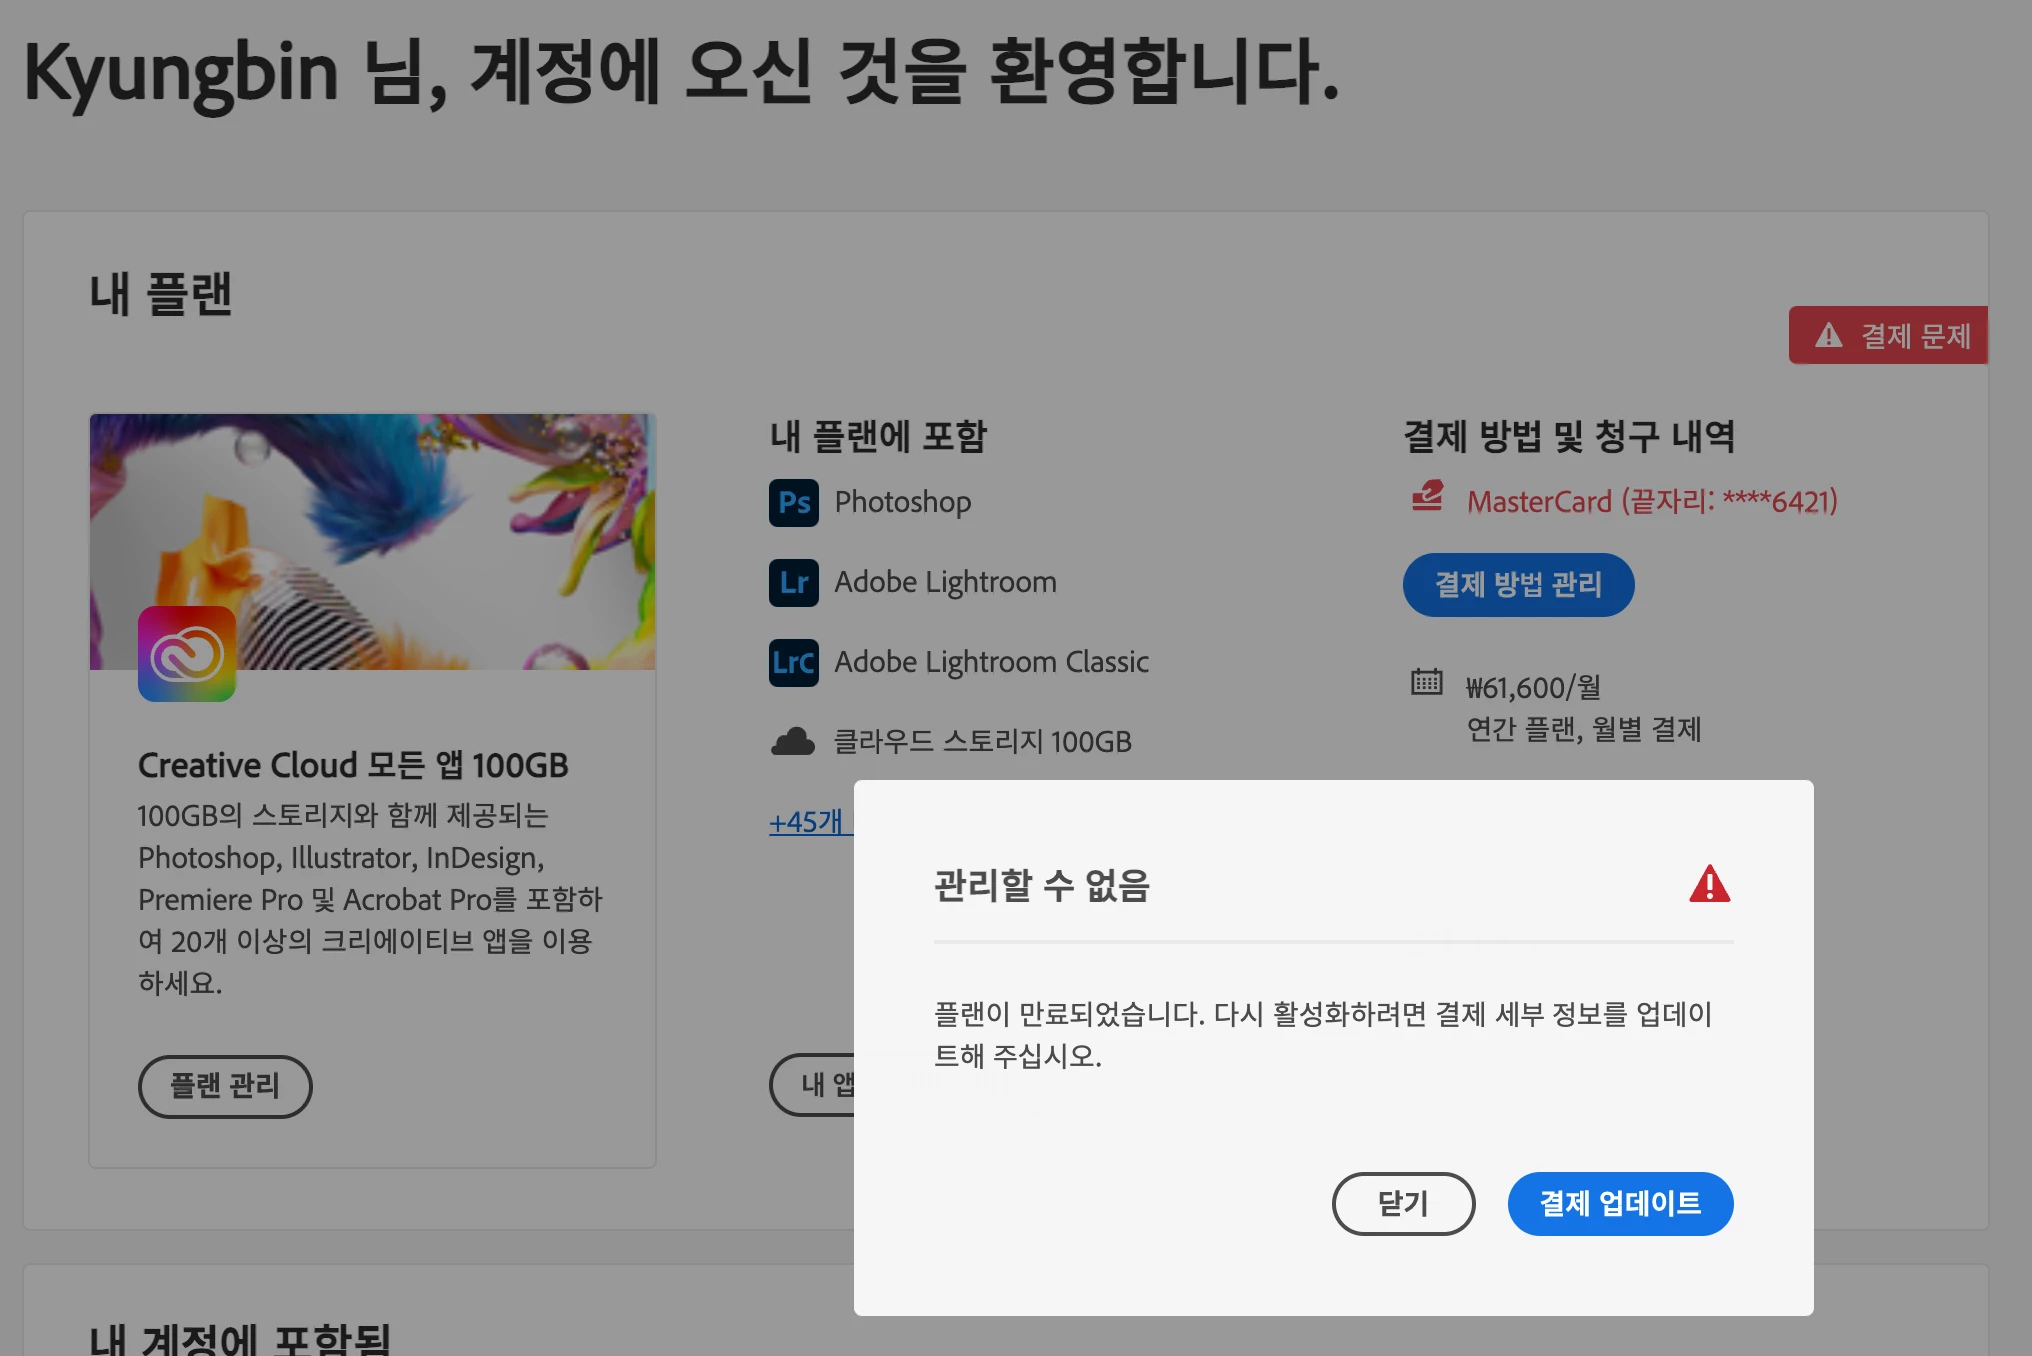Click MasterCard ending 6421 link
Screen dimensions: 2032x1356
coord(1651,501)
